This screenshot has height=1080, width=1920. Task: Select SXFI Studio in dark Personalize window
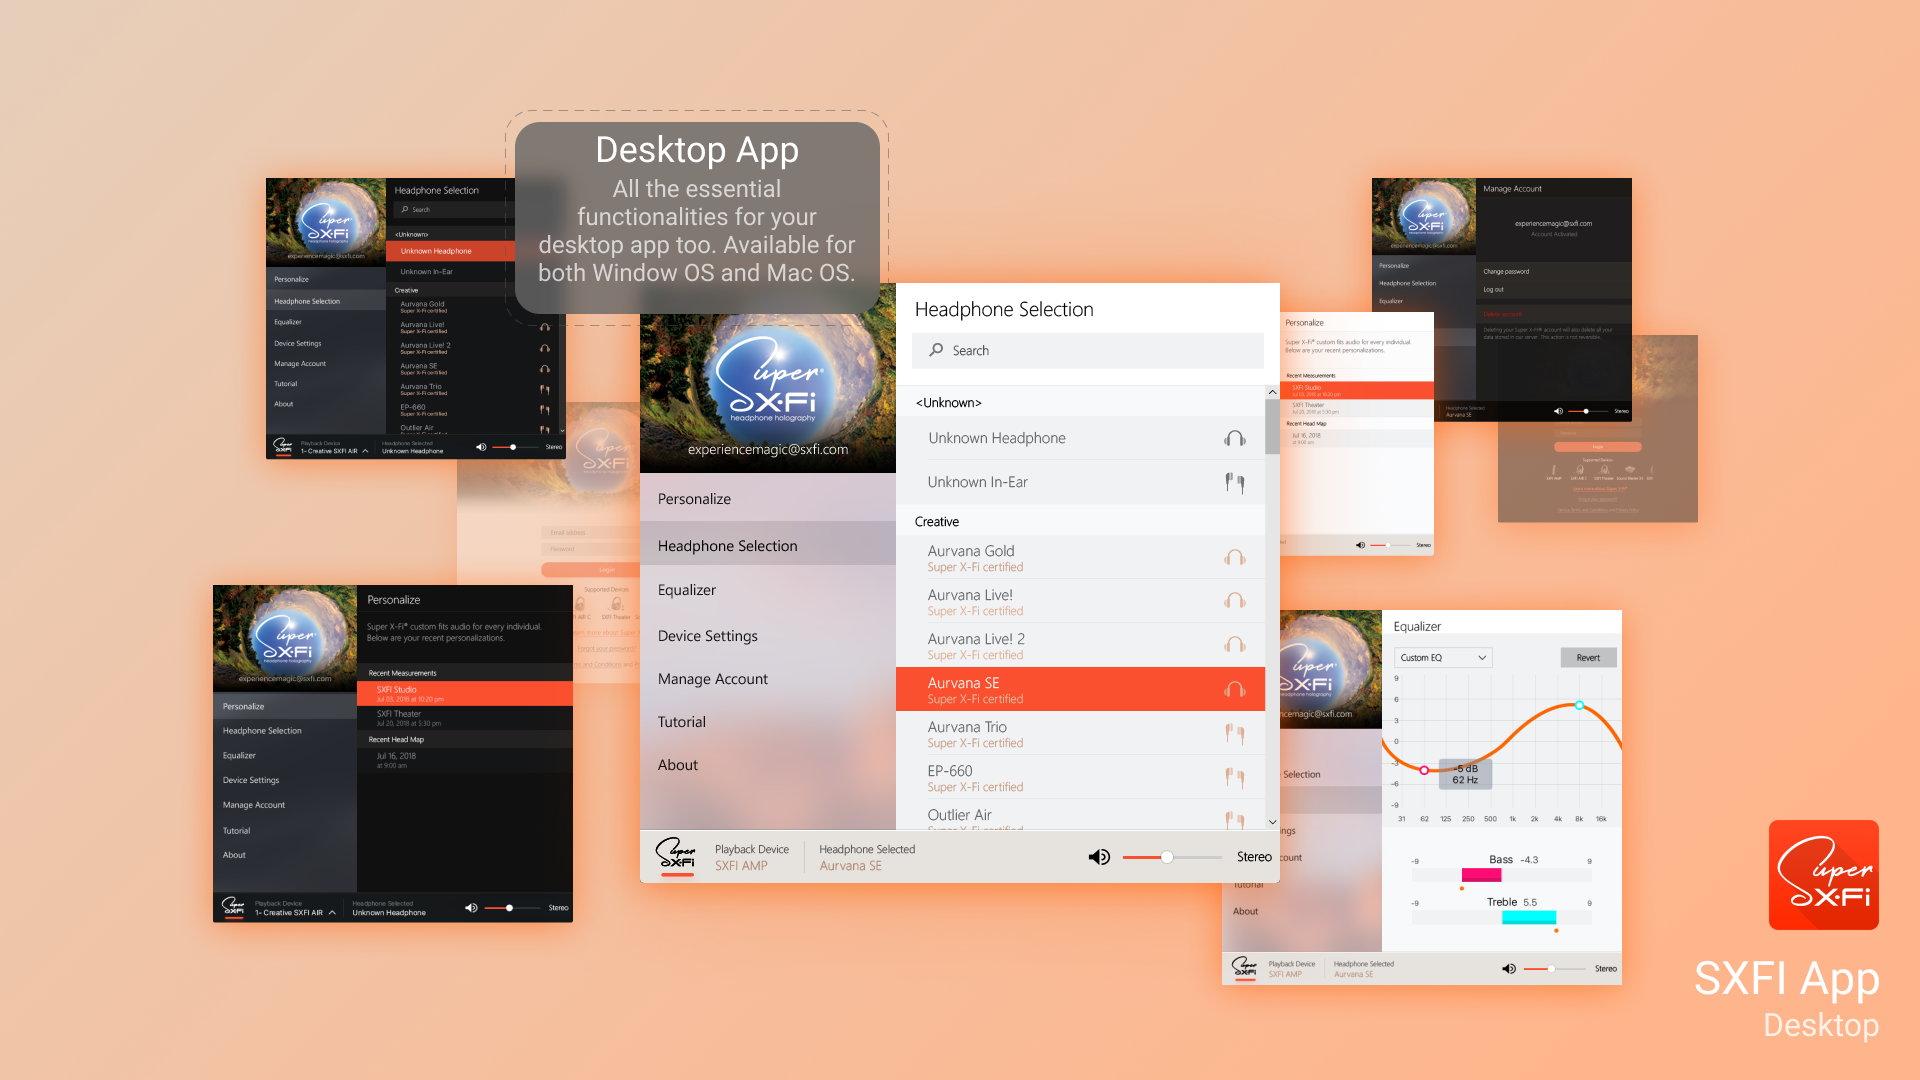pos(465,694)
